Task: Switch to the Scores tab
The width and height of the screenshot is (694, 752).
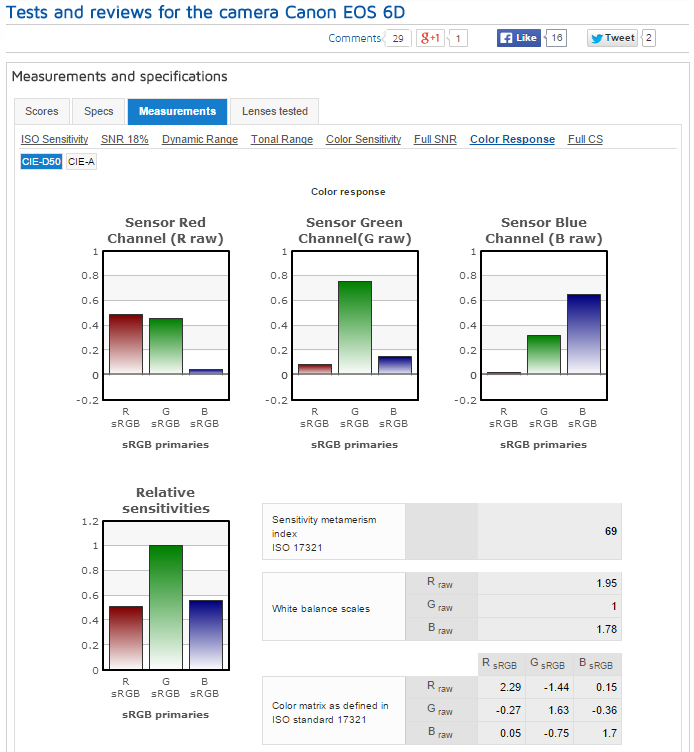Action: point(42,111)
